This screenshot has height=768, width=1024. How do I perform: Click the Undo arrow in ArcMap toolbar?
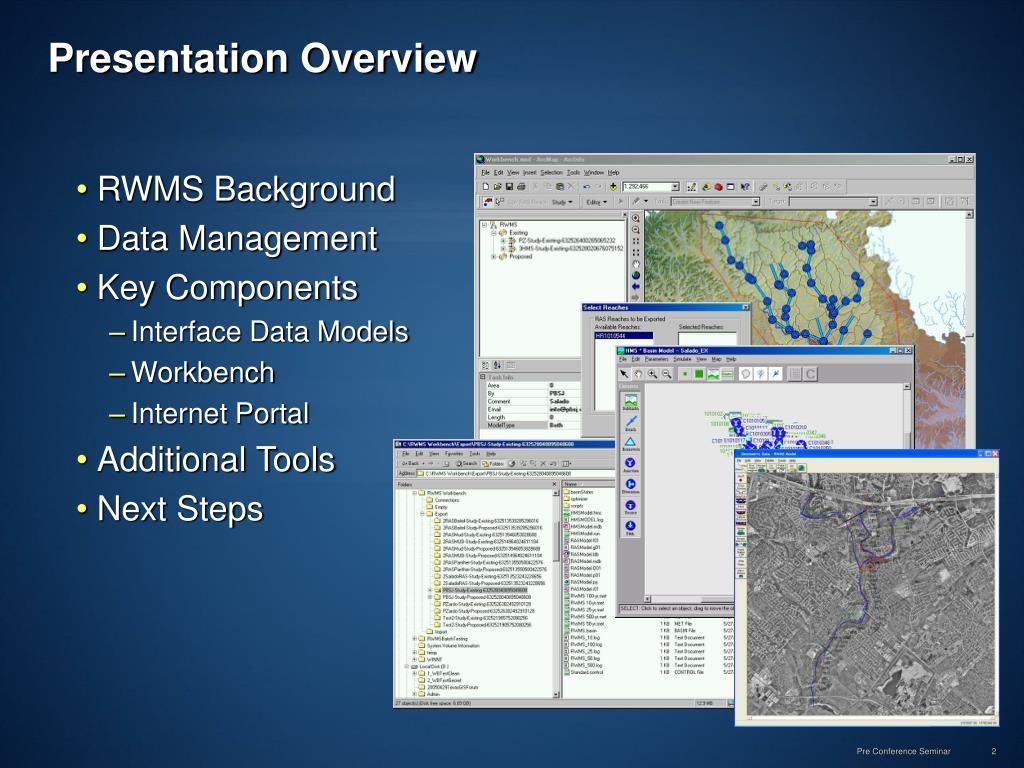586,187
